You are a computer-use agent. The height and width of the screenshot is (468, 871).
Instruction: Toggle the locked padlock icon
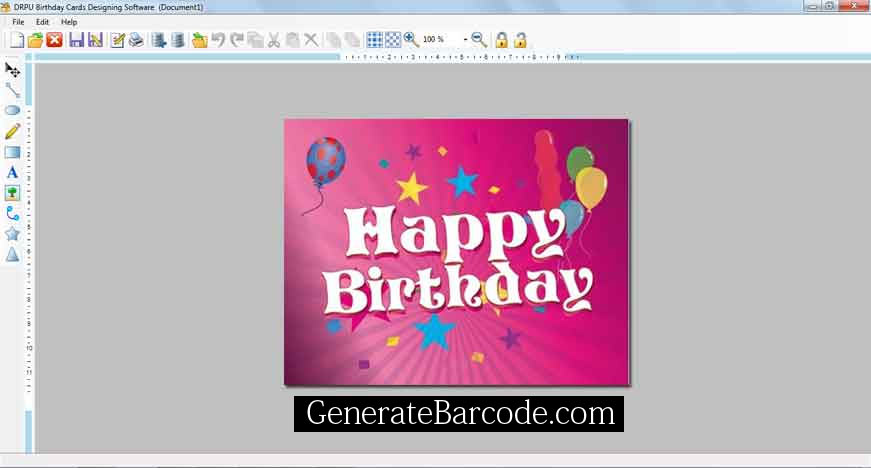(502, 40)
